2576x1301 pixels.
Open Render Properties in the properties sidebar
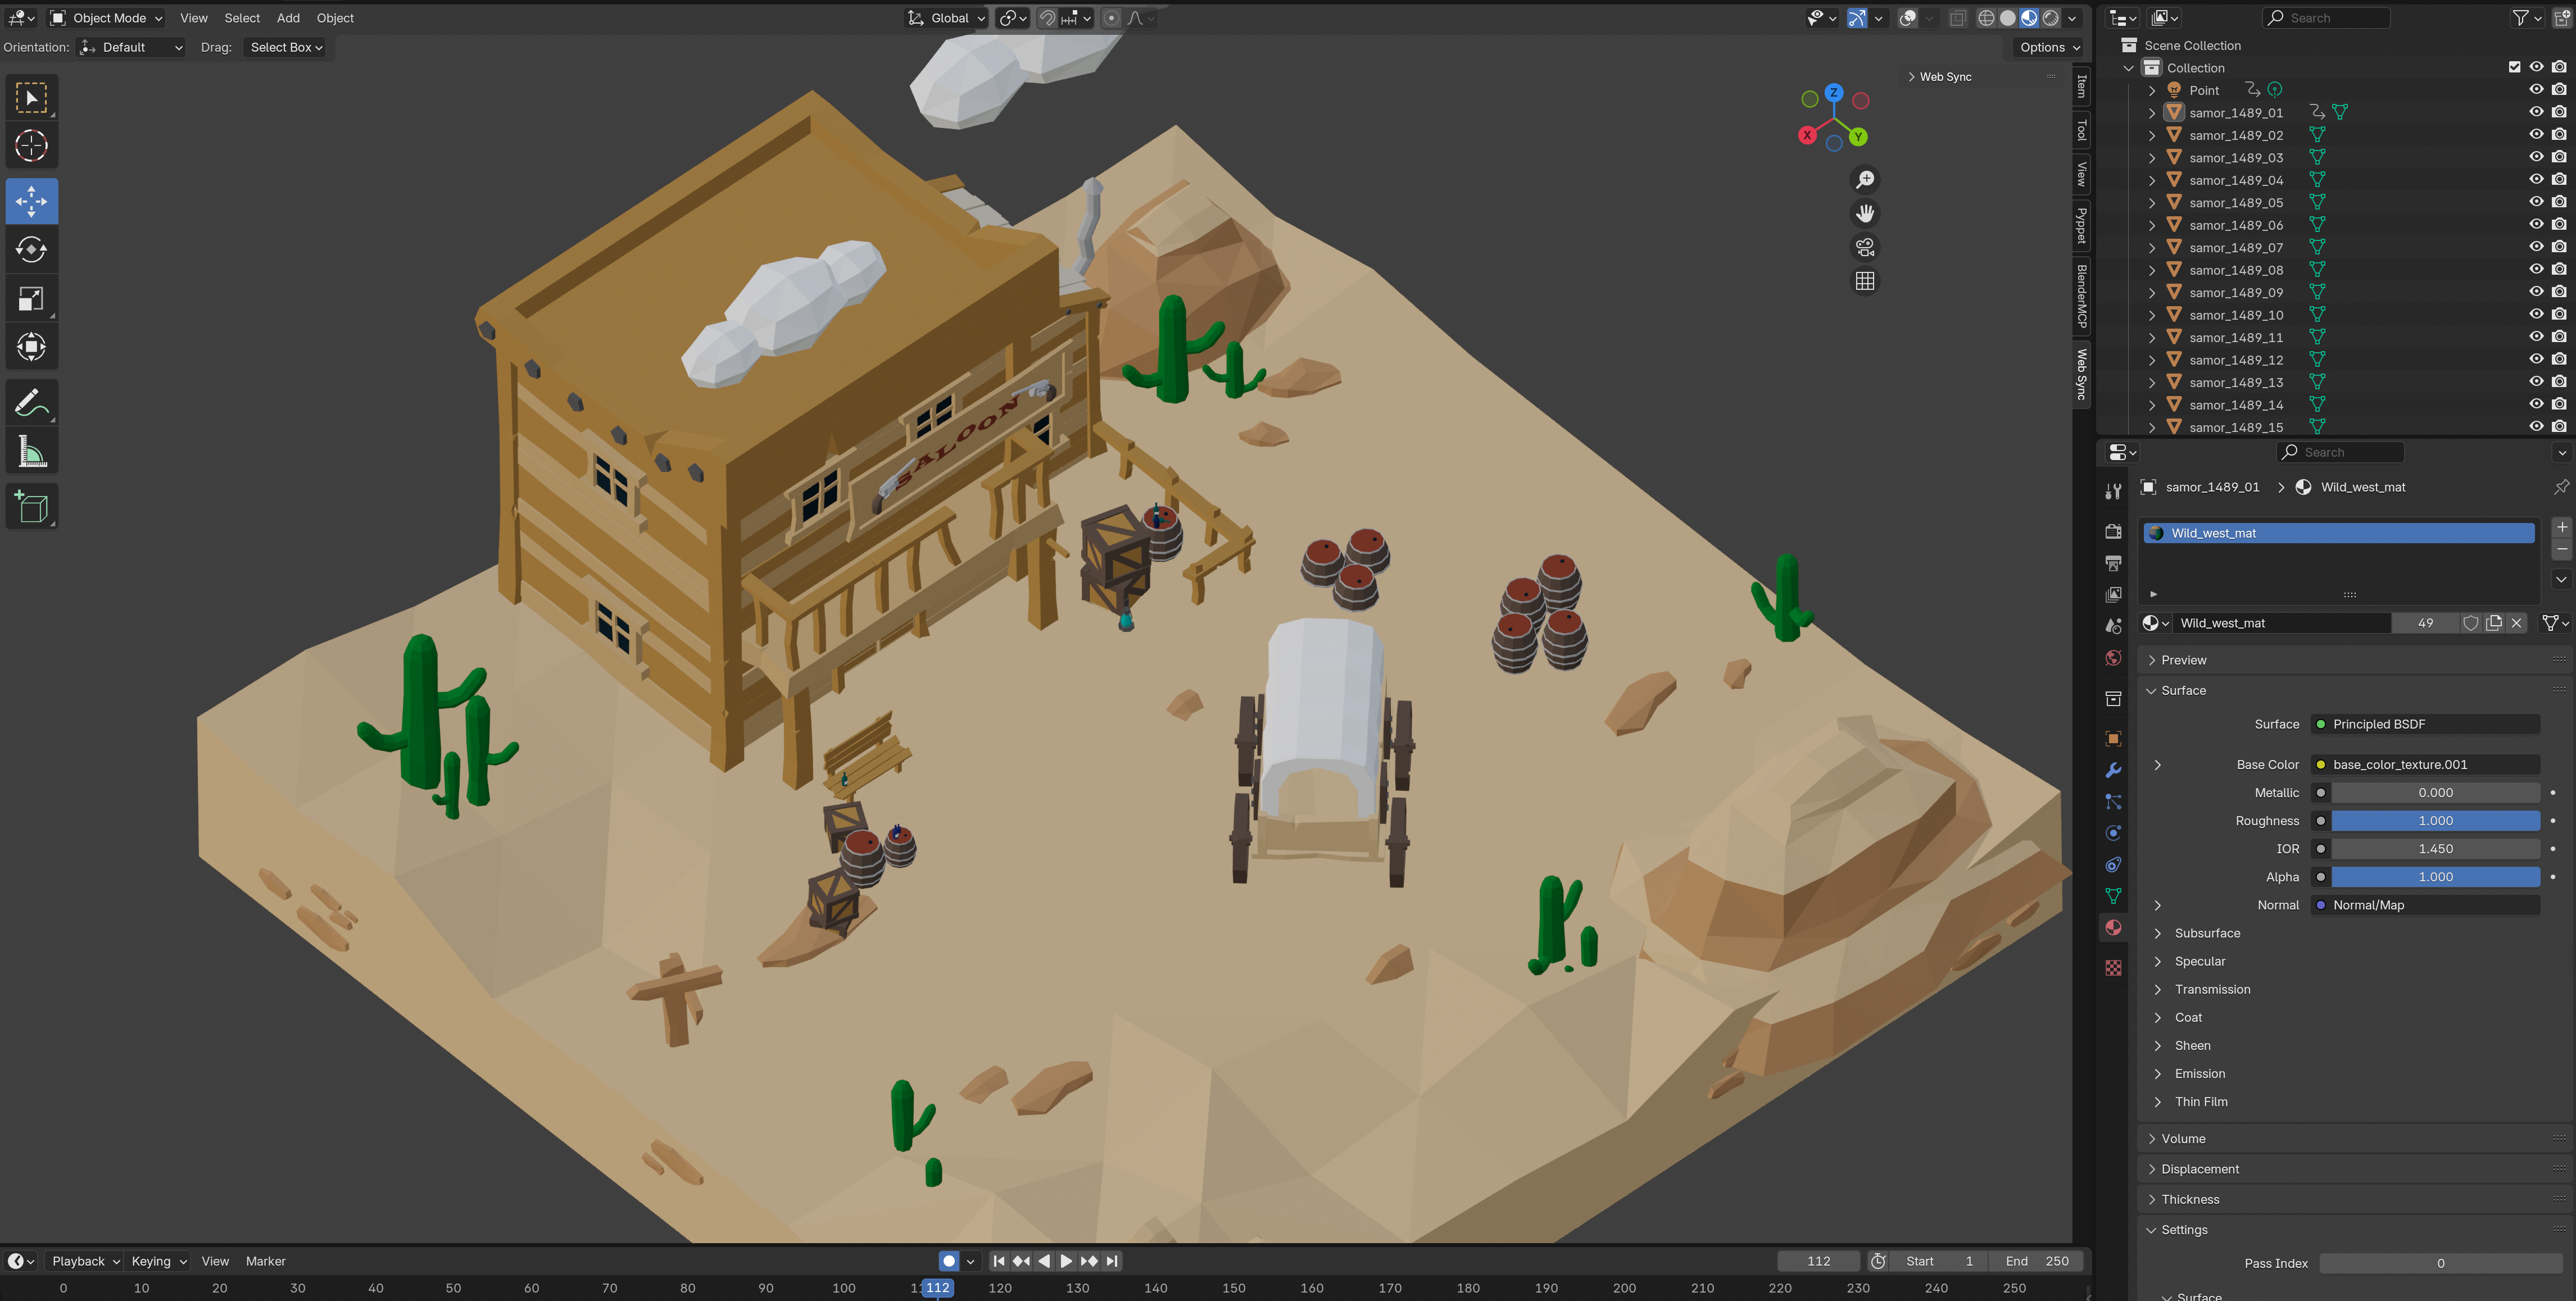tap(2113, 530)
